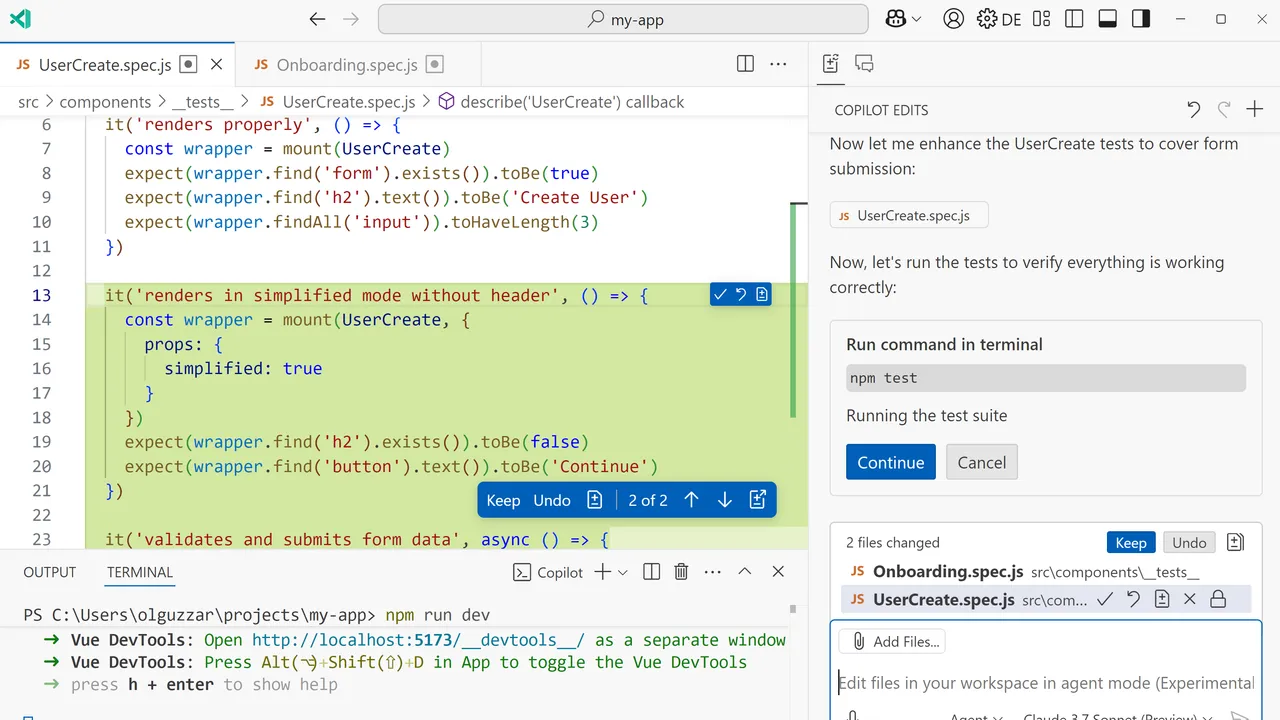Select the Copilot terminal profile icon
Viewport: 1280px width, 720px height.
(548, 572)
